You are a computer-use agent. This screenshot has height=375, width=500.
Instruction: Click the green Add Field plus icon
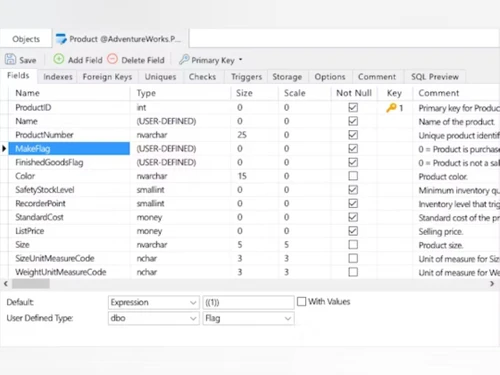(x=59, y=59)
